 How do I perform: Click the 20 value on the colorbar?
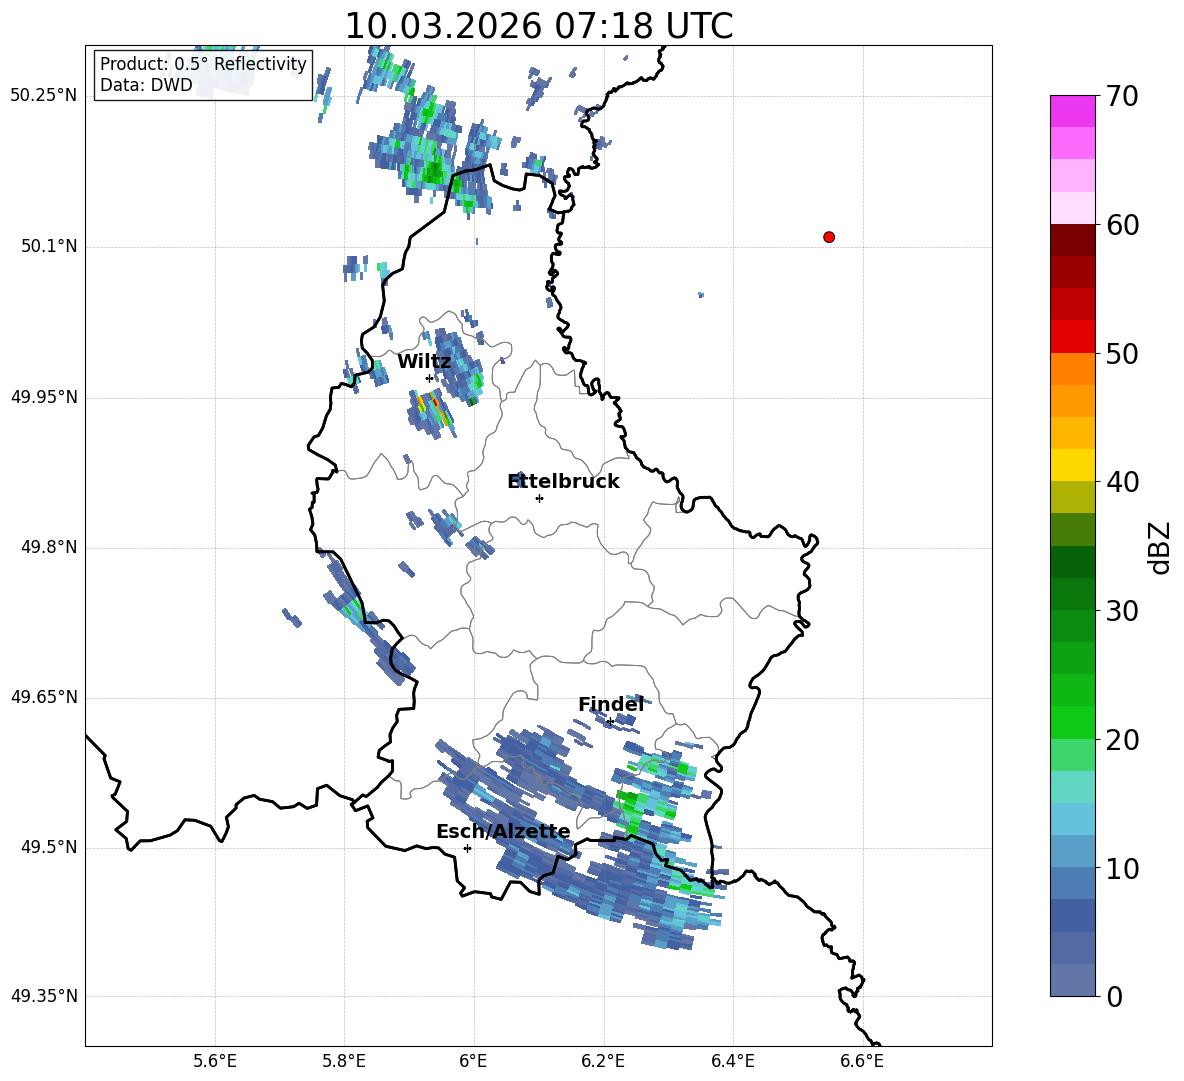click(x=1122, y=740)
